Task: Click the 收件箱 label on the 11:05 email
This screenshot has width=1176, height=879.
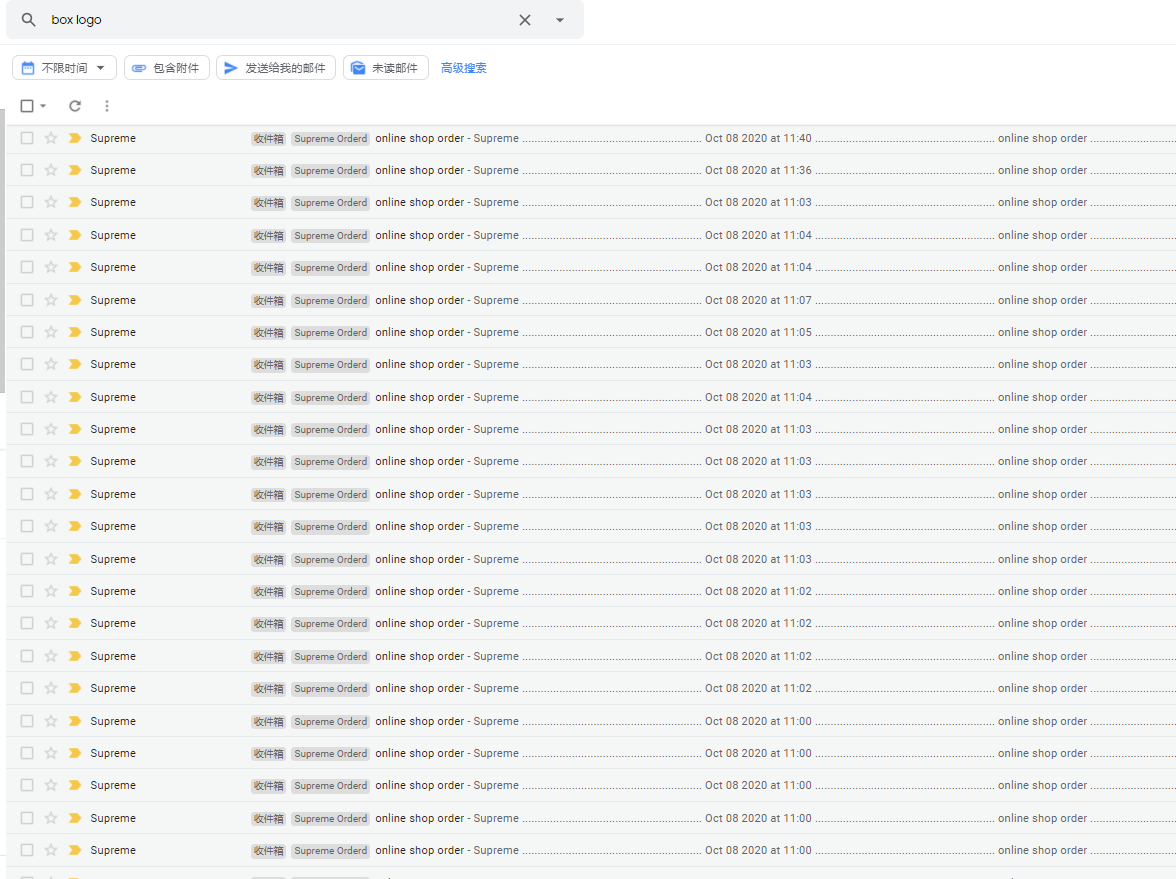Action: (x=268, y=333)
